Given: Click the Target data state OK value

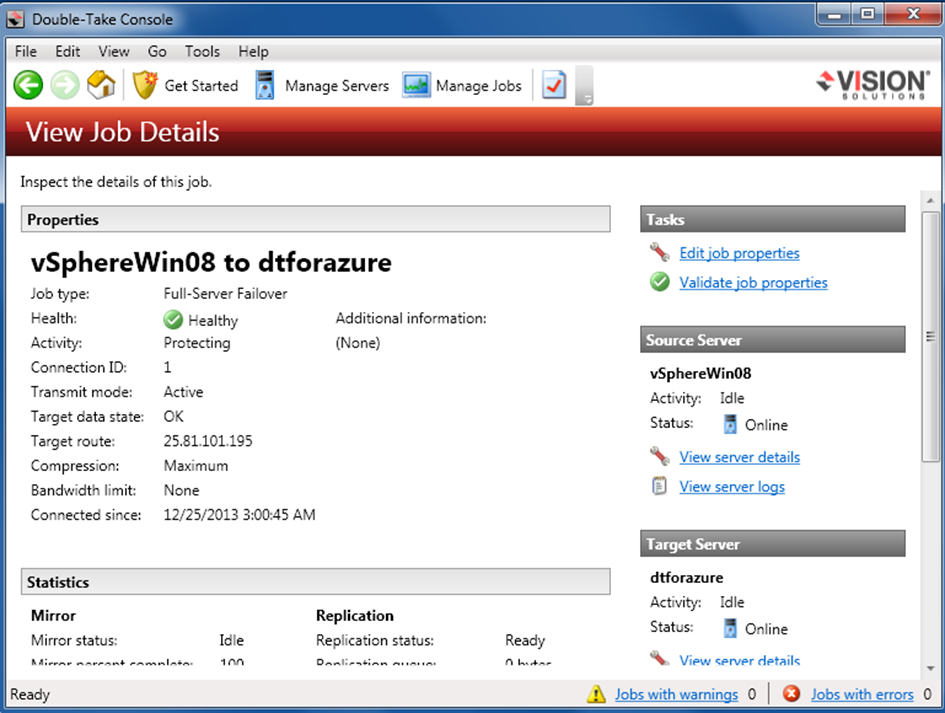Looking at the screenshot, I should (174, 416).
